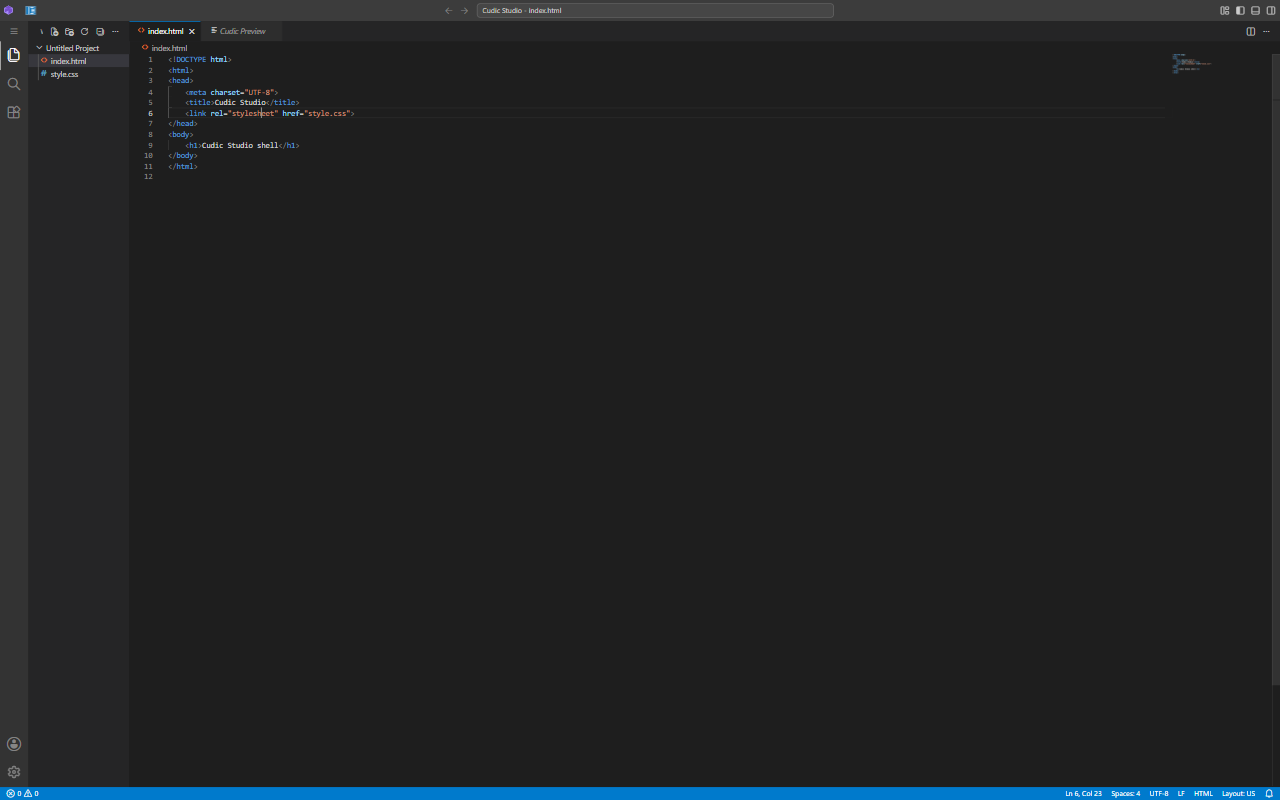Switch to the index.html editor tab
This screenshot has width=1280, height=800.
click(165, 31)
